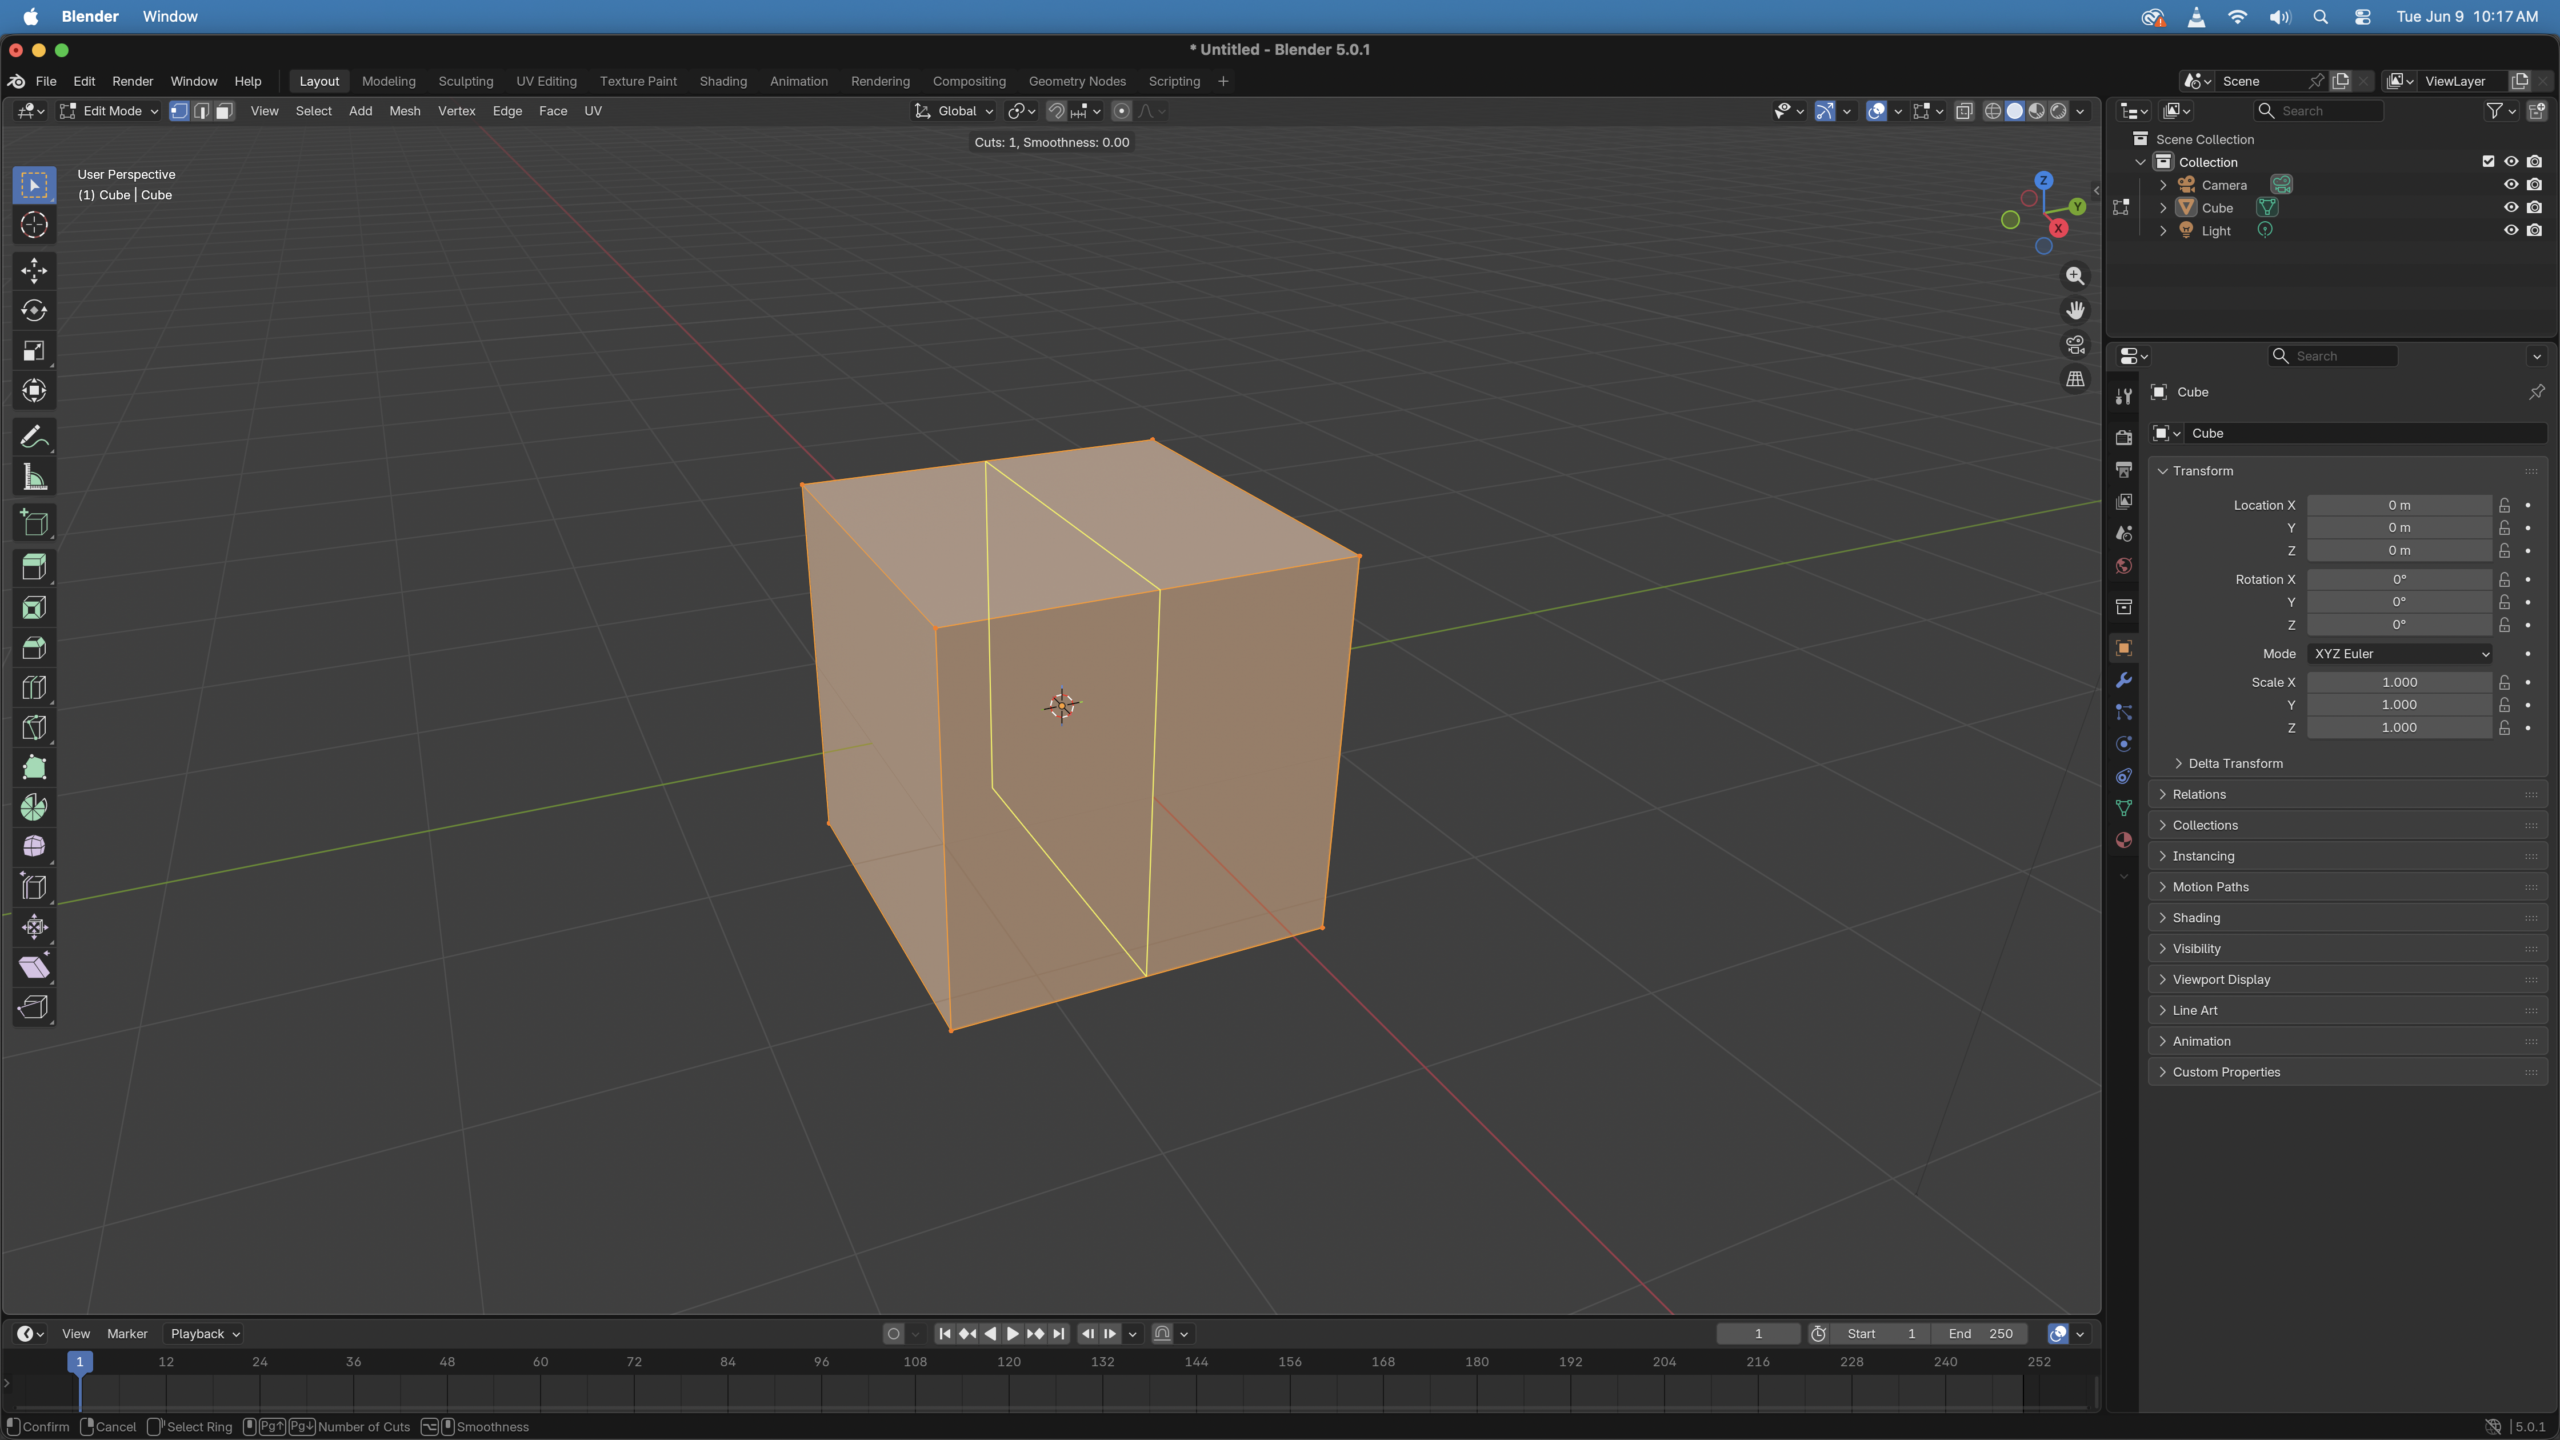Select the Bevel tool
2560x1440 pixels.
34,647
